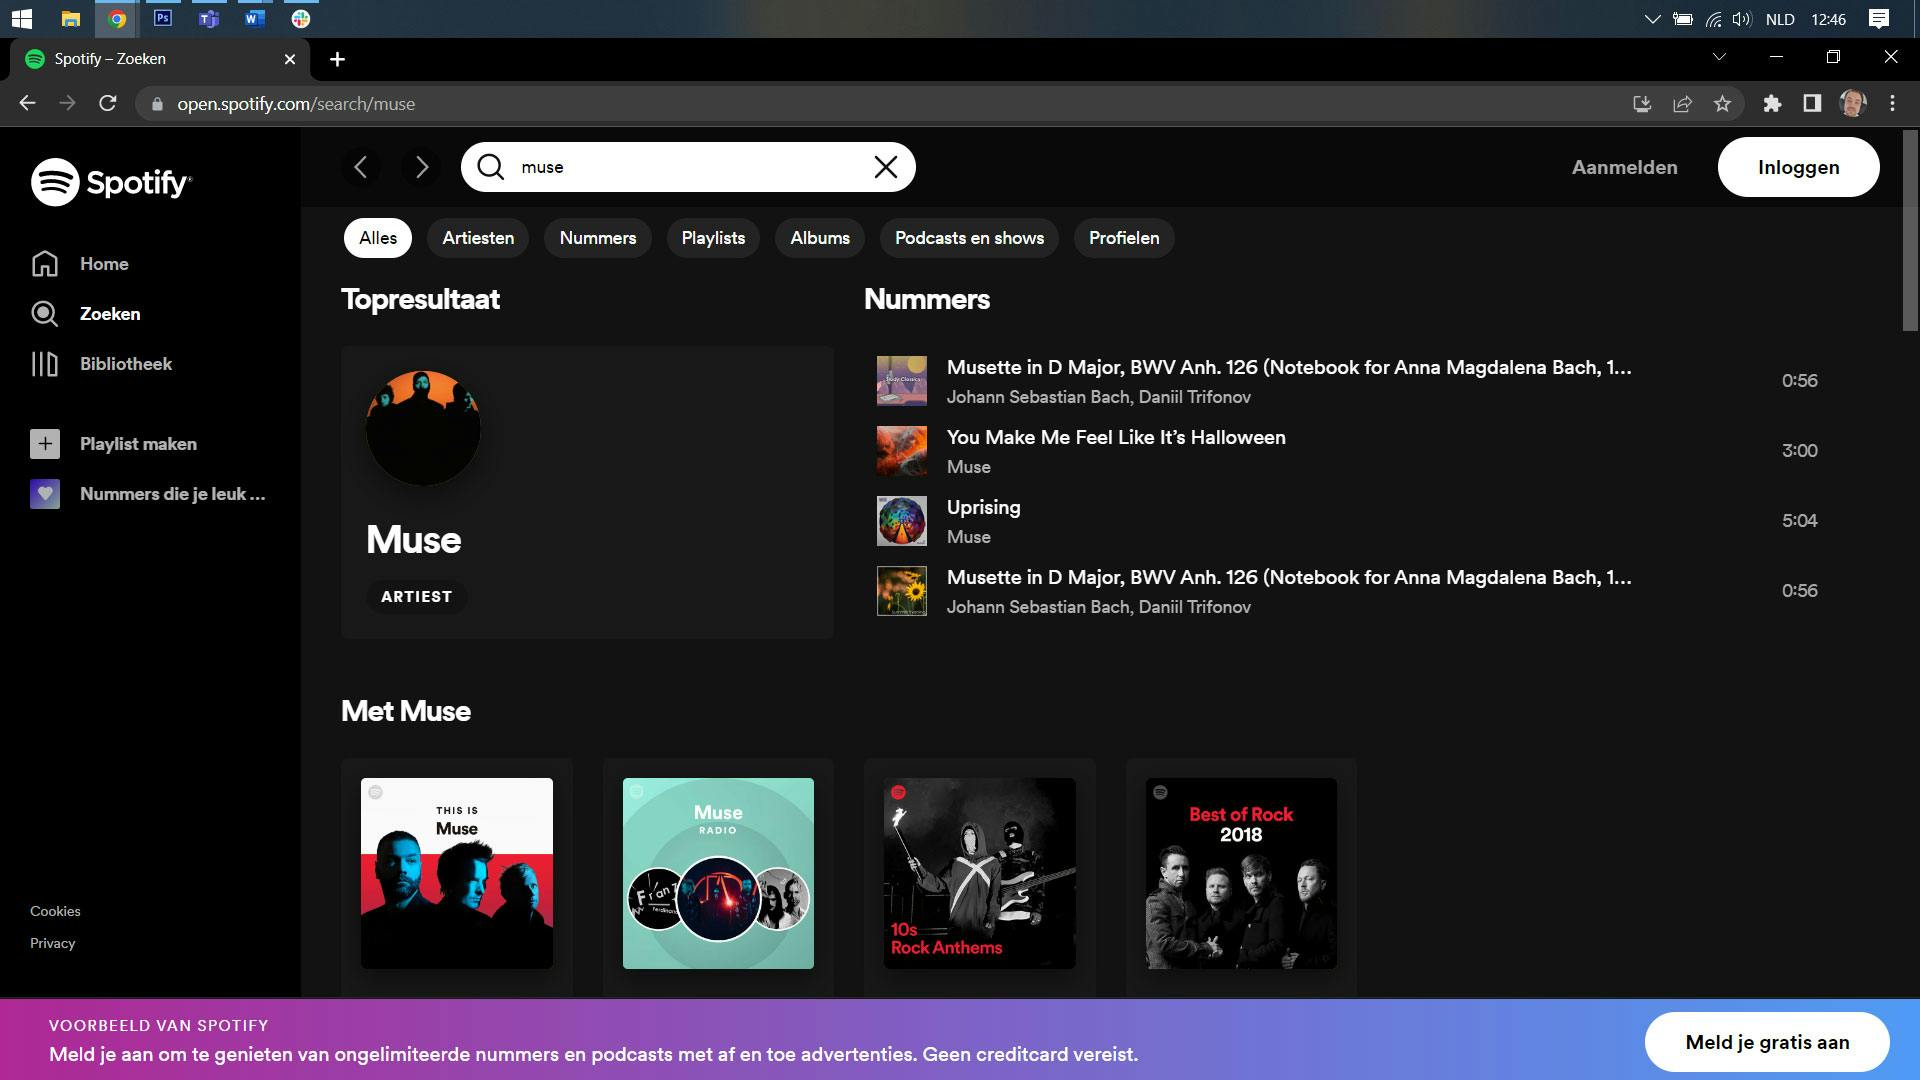Image resolution: width=1920 pixels, height=1080 pixels.
Task: Go back with Spotify's left chevron
Action: pos(361,167)
